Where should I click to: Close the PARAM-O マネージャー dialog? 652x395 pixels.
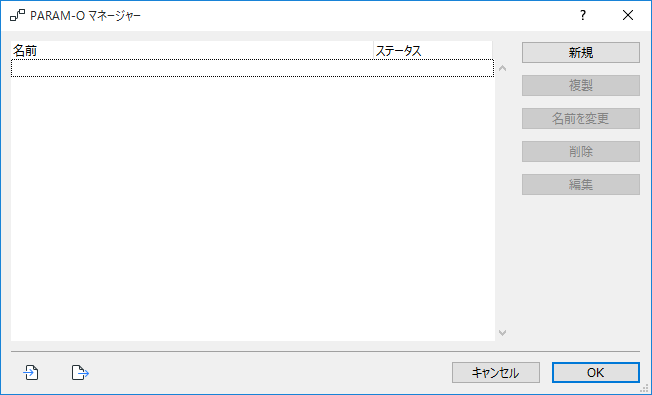click(x=628, y=15)
